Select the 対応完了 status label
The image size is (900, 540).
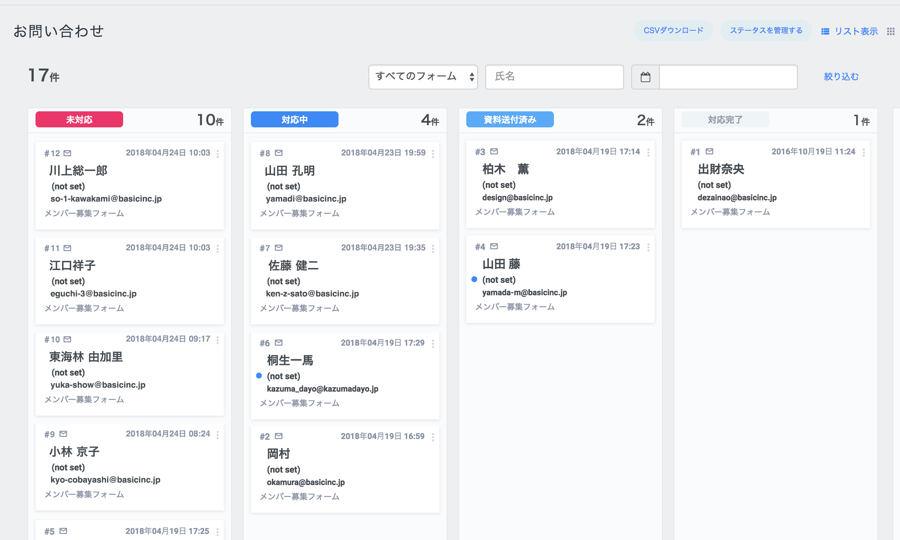tap(725, 120)
